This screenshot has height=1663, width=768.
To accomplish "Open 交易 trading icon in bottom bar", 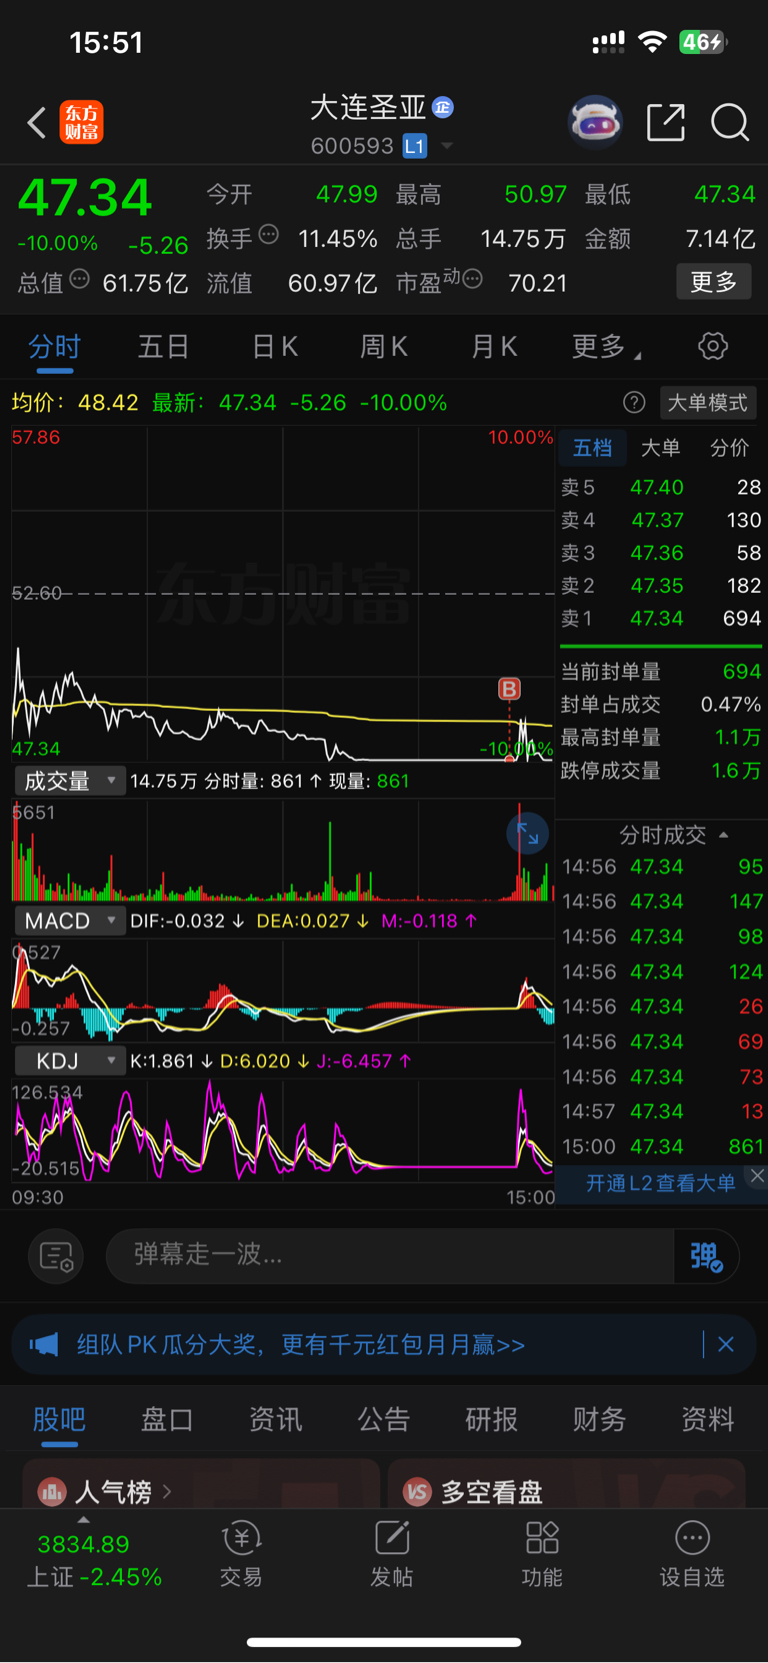I will [x=241, y=1538].
